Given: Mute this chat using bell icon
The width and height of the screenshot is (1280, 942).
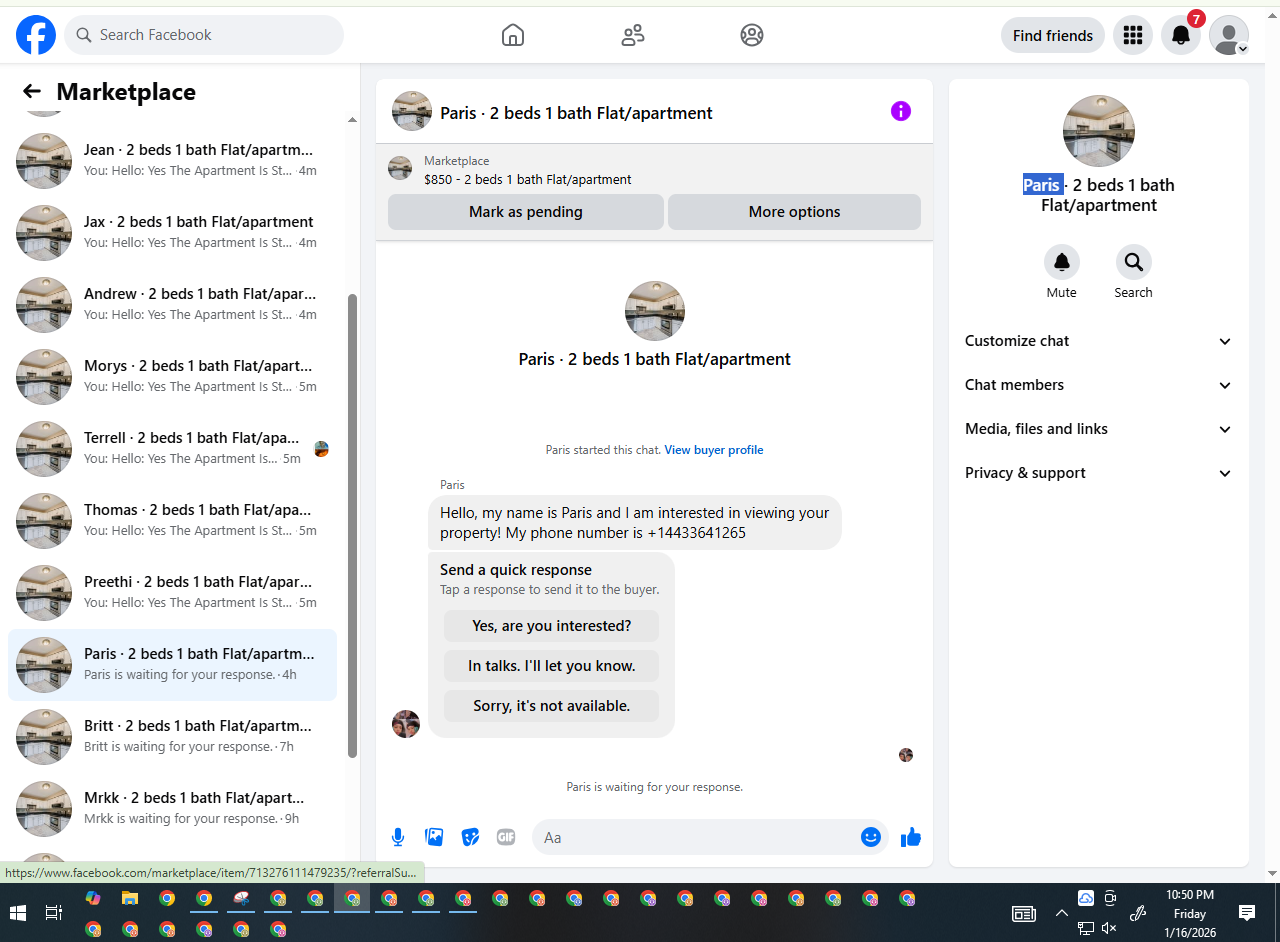Looking at the screenshot, I should coord(1062,262).
